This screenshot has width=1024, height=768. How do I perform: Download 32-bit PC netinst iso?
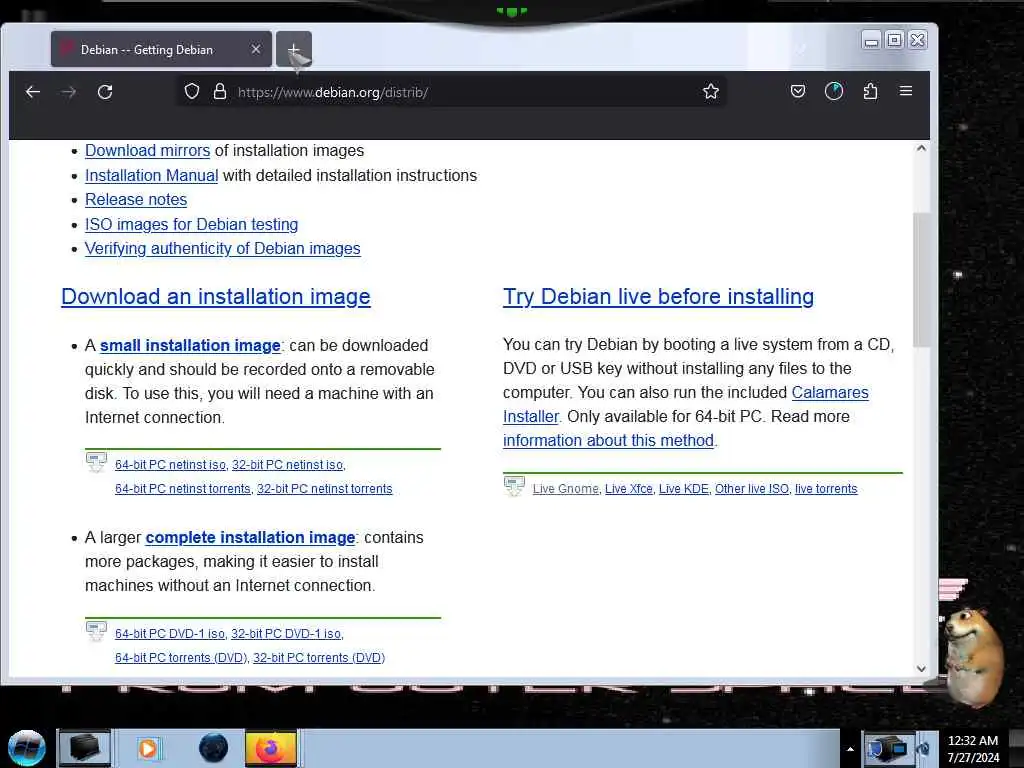pos(287,465)
